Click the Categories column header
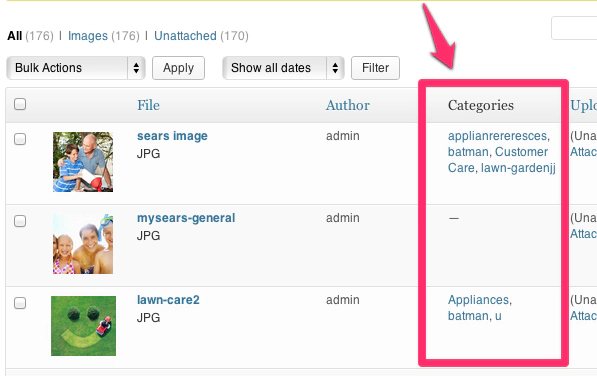This screenshot has width=597, height=376. click(480, 105)
